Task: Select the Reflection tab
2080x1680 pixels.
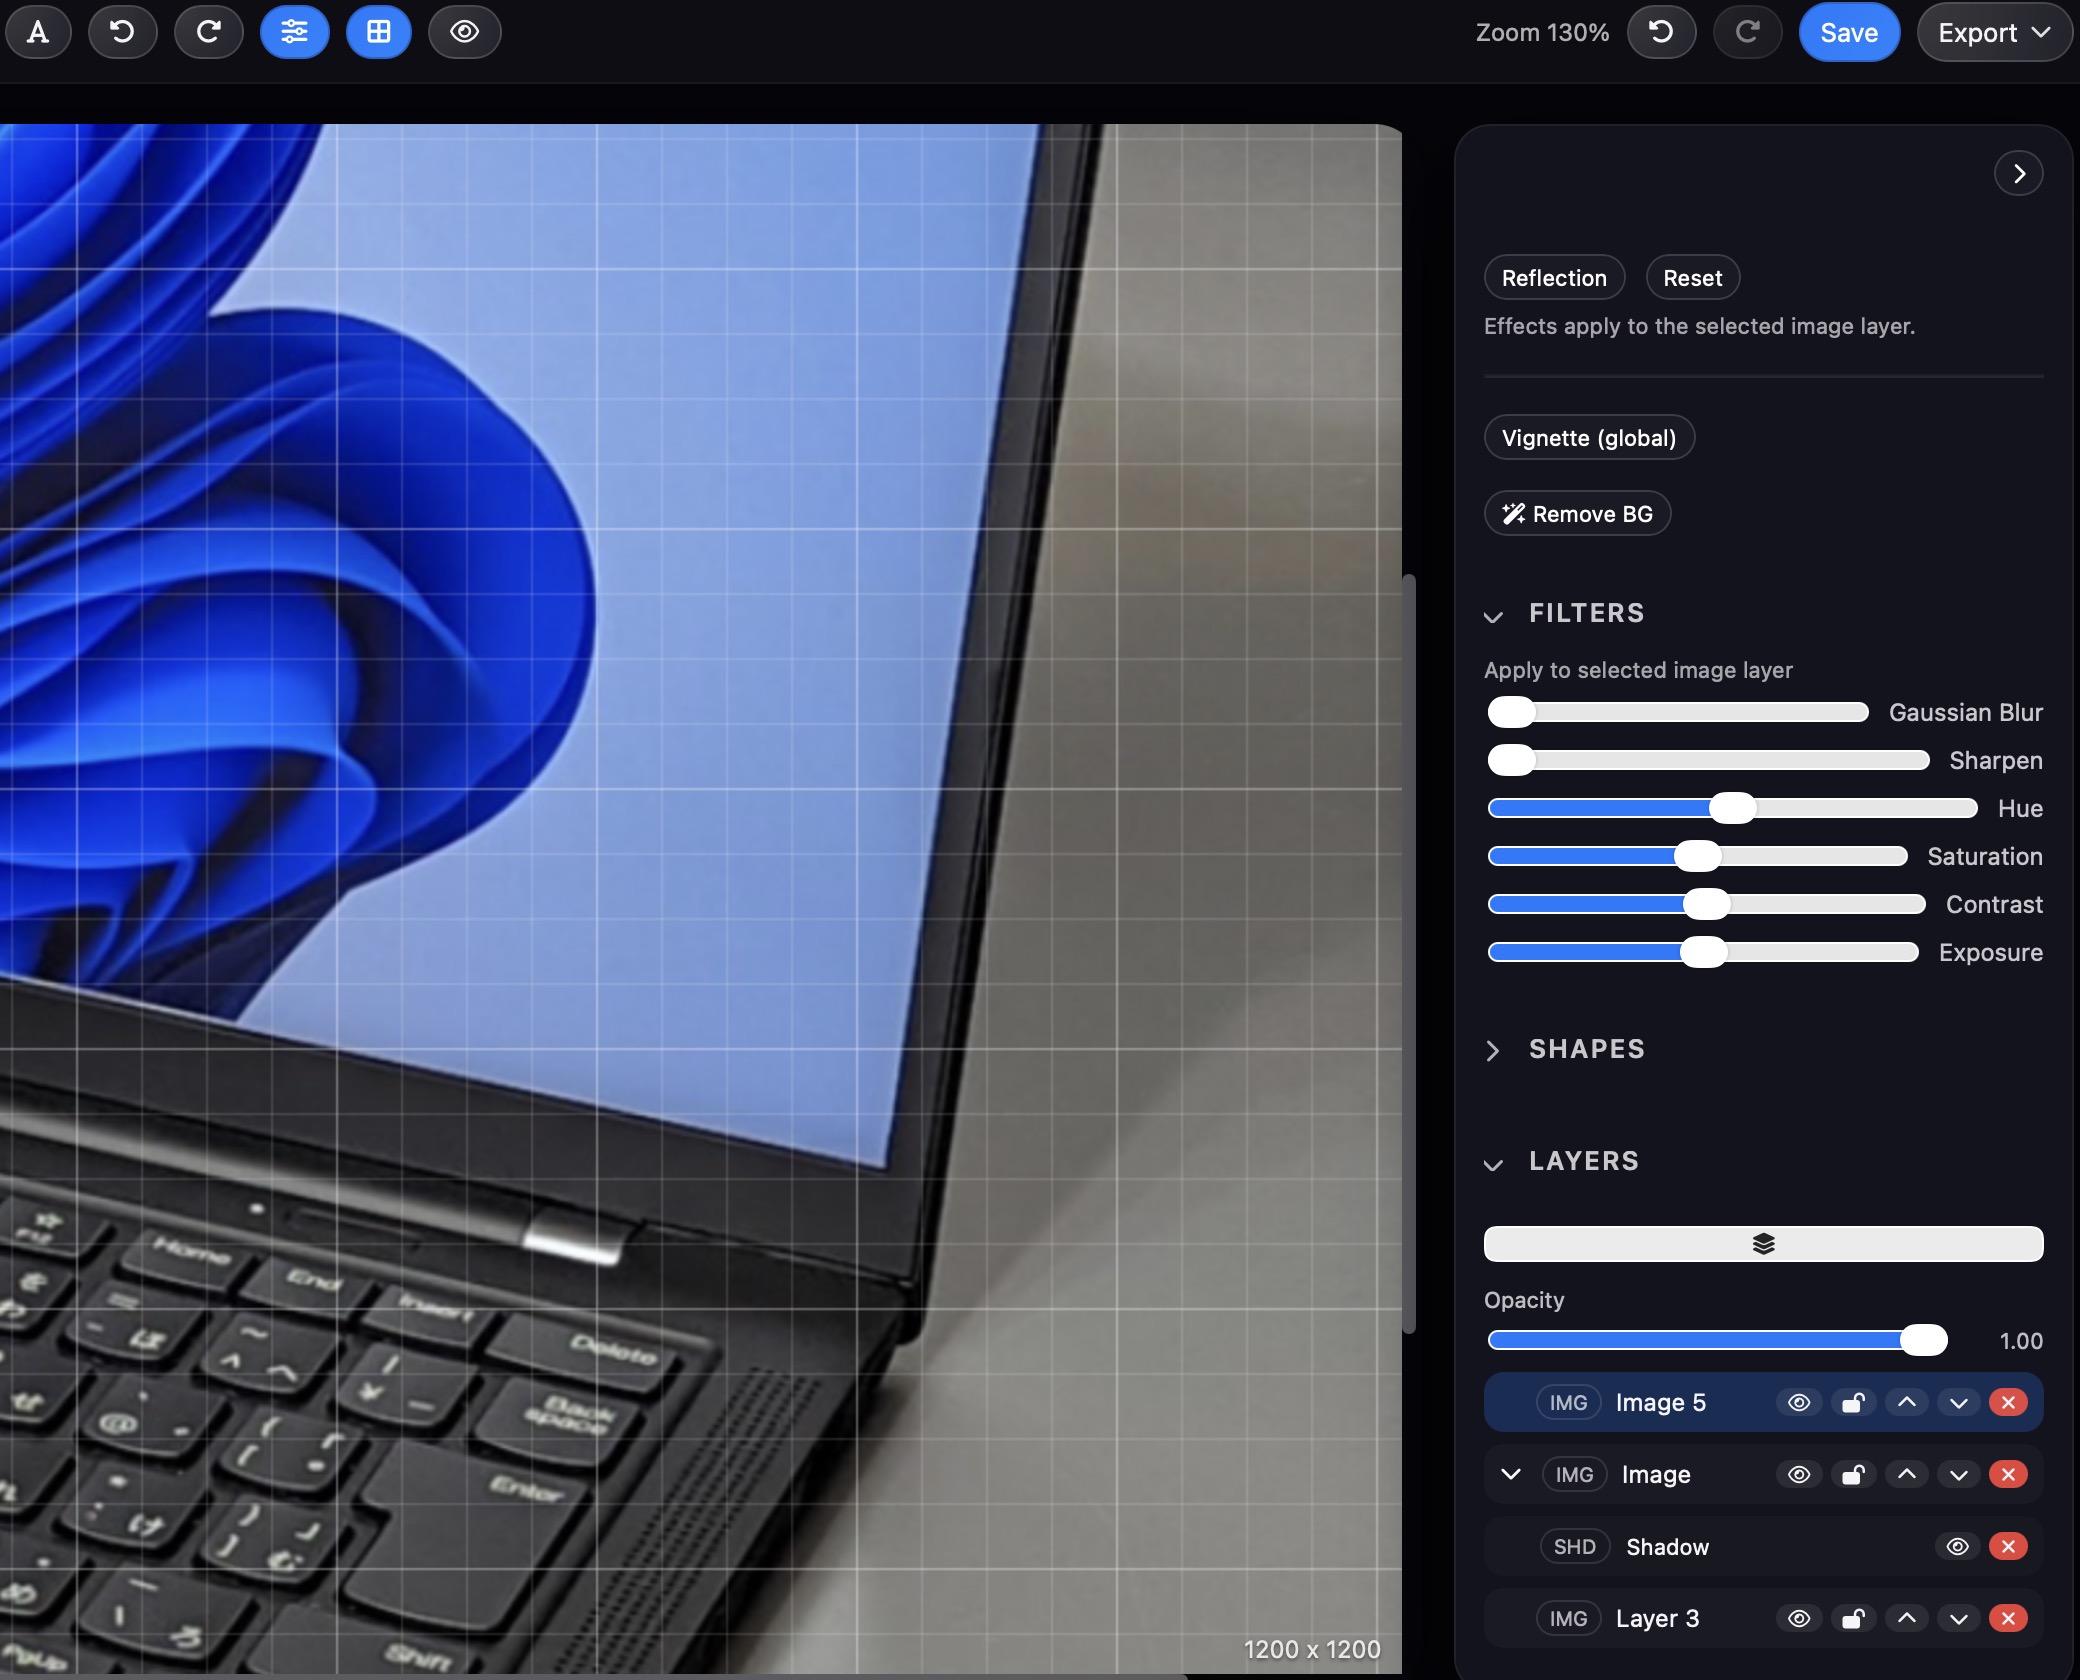Action: coord(1553,277)
